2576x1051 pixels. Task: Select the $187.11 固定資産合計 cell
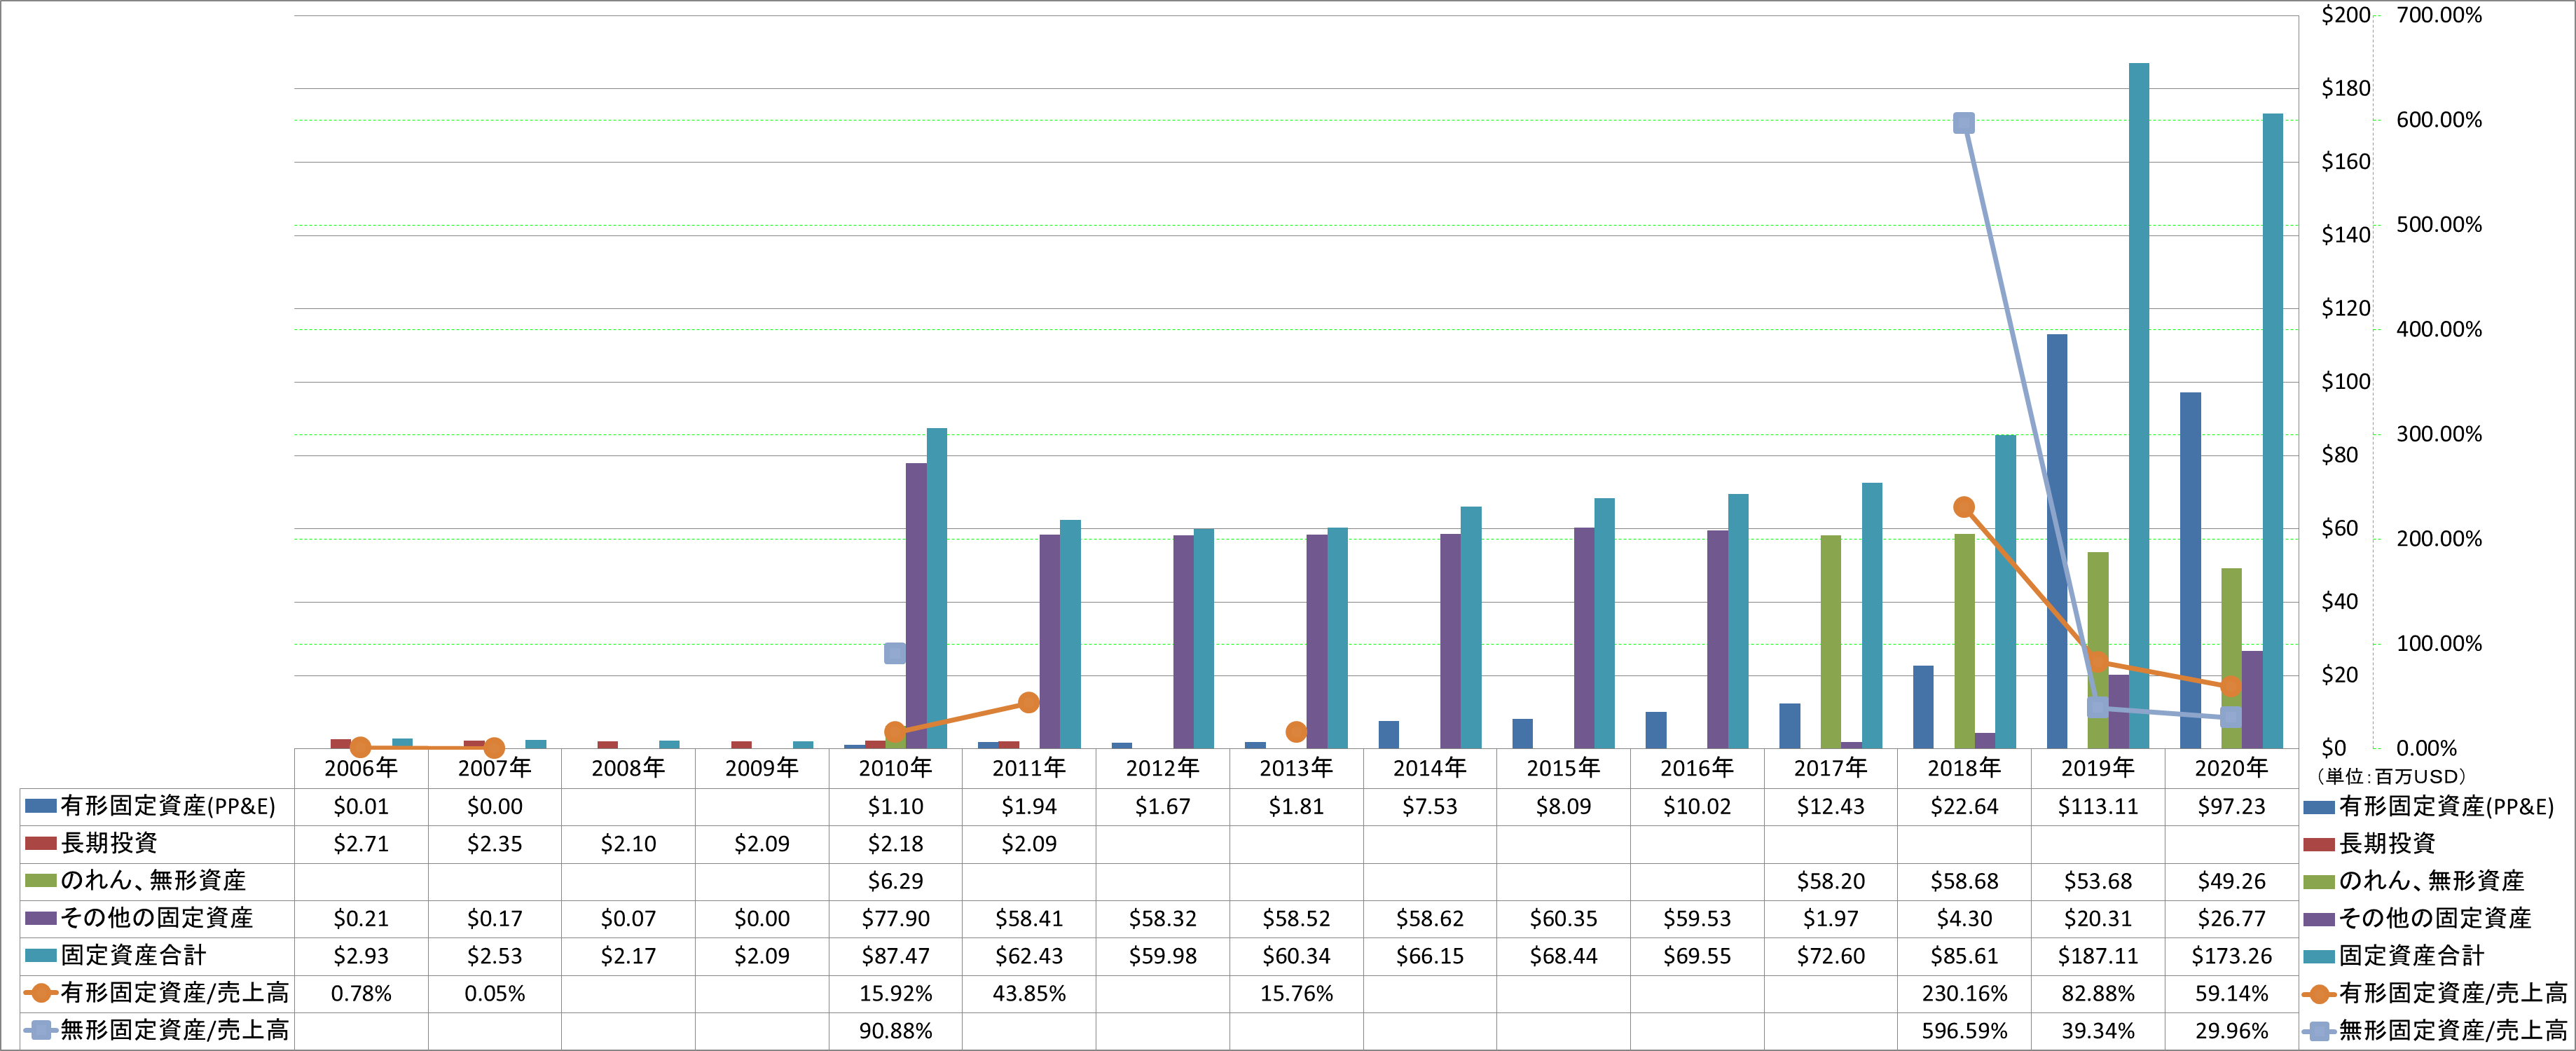tap(2098, 956)
